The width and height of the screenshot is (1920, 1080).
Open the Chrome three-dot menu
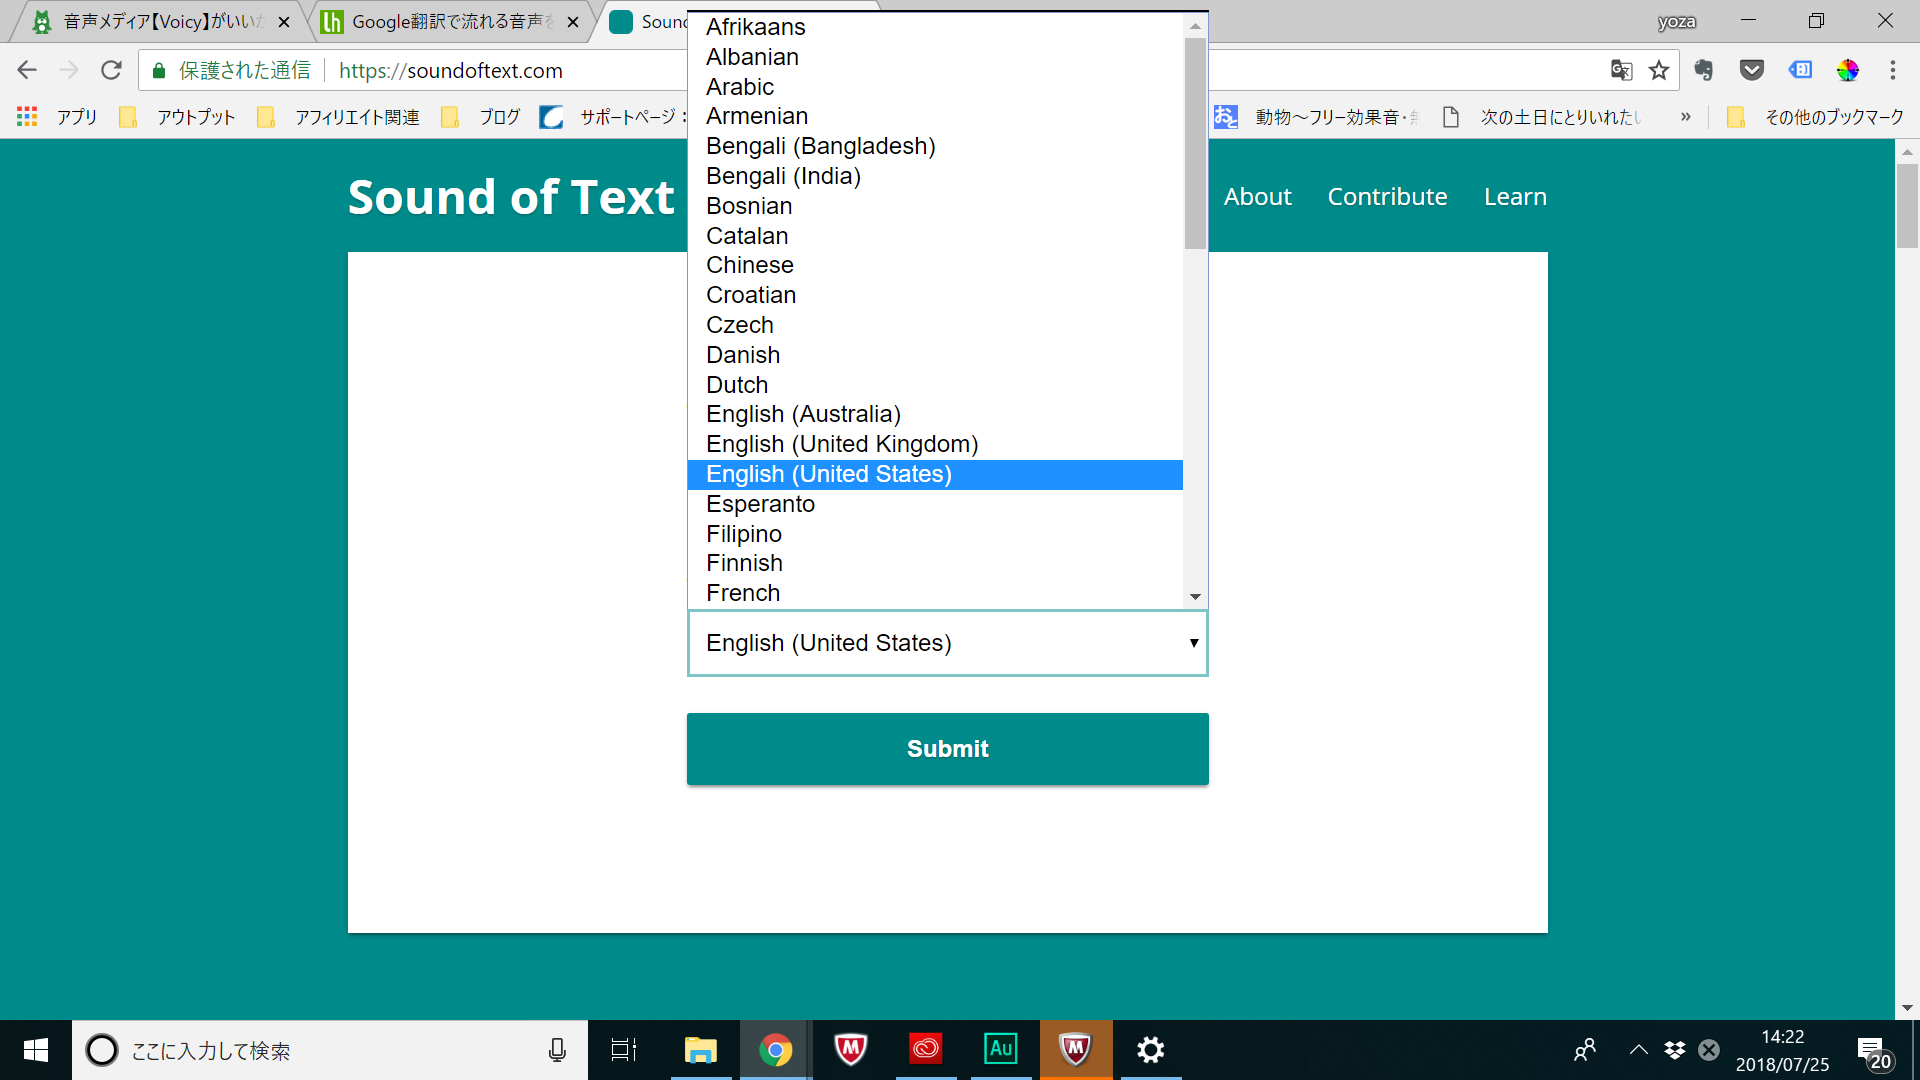[1893, 70]
